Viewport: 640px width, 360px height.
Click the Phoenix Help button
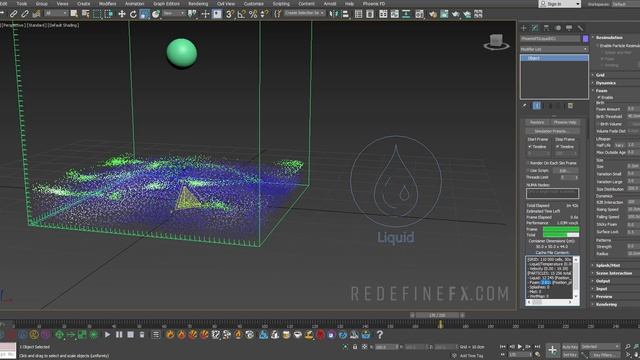tap(565, 122)
